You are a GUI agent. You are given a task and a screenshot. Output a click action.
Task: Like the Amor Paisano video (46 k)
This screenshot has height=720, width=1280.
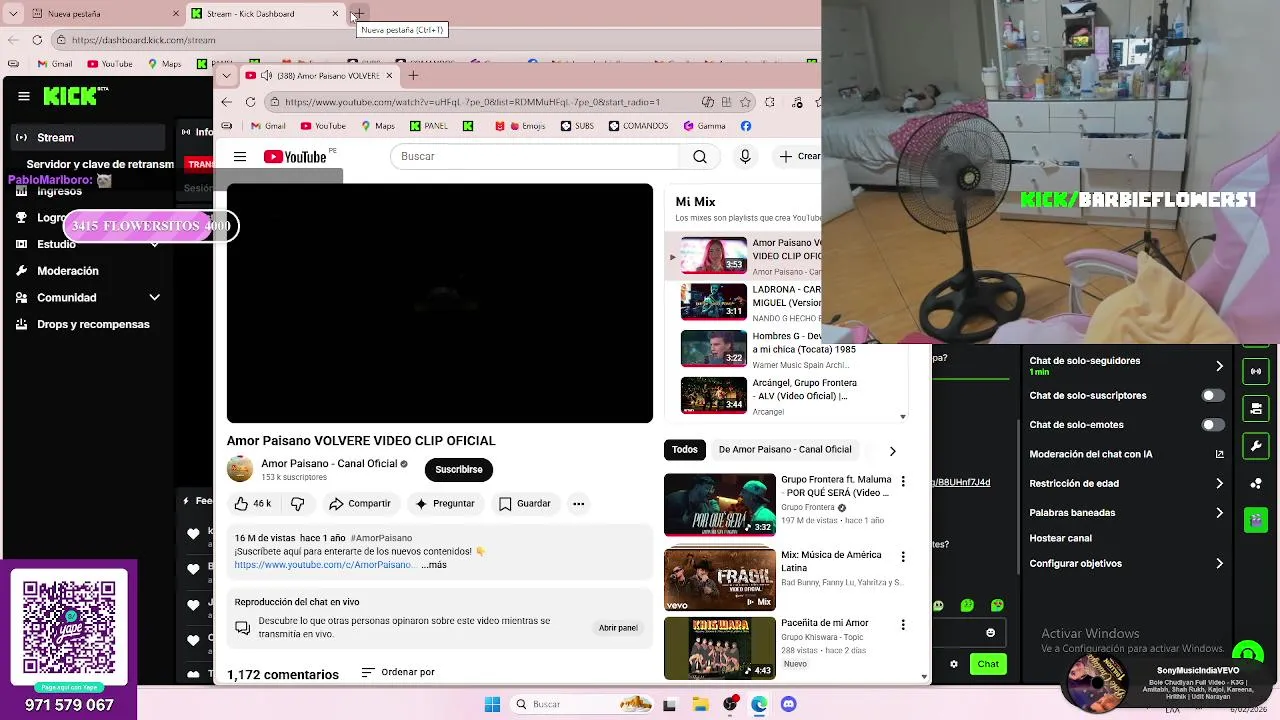pos(253,504)
